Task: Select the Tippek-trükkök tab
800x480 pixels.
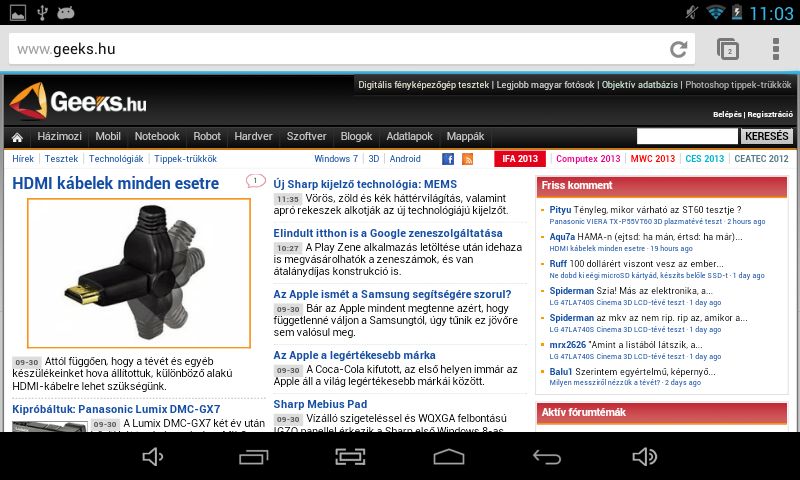Action: click(x=185, y=159)
